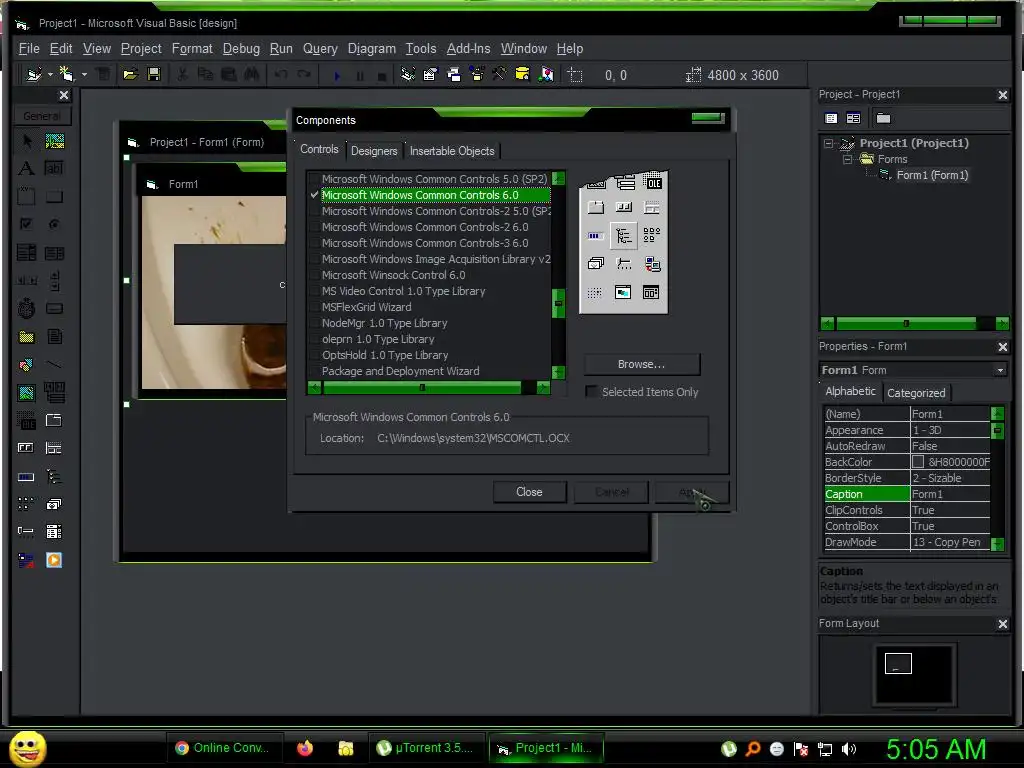Click the volume icon in system tray
Viewport: 1024px width, 768px height.
(849, 748)
